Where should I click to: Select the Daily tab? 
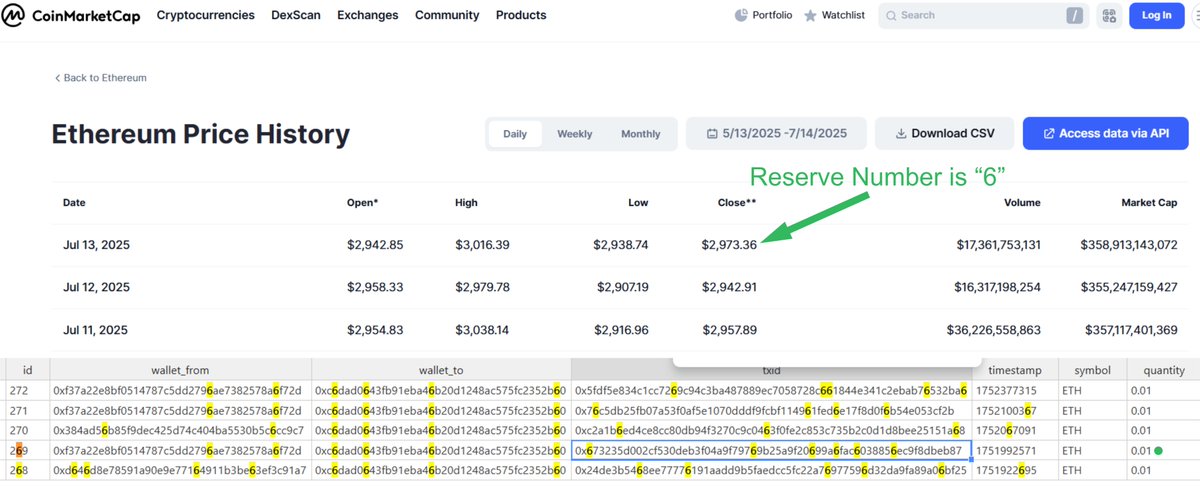[515, 134]
